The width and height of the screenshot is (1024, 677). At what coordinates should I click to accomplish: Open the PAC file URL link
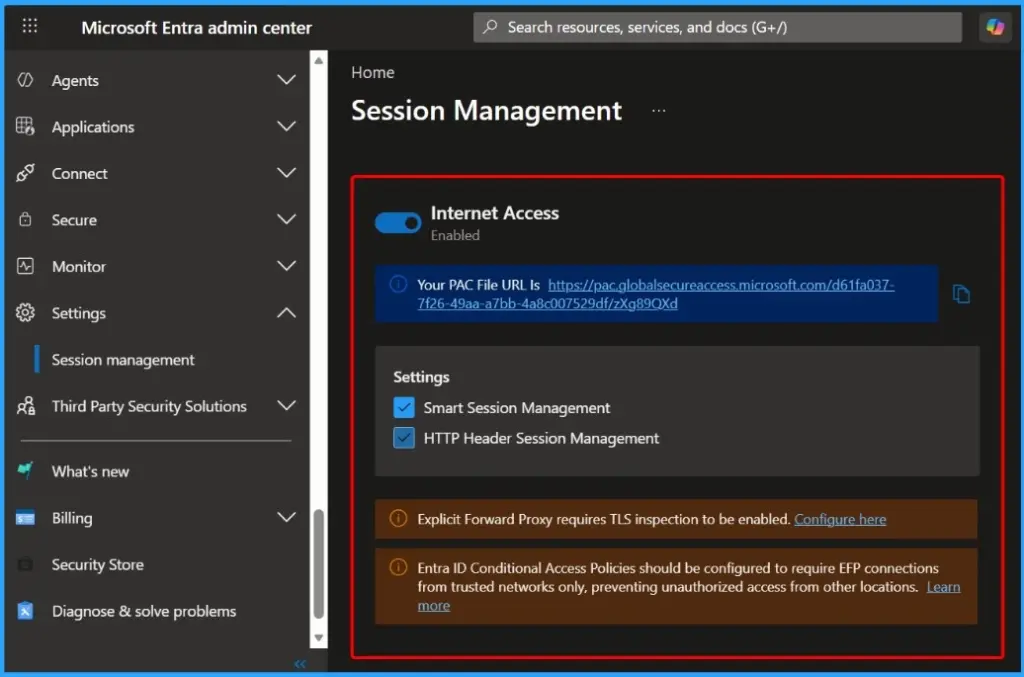[656, 294]
